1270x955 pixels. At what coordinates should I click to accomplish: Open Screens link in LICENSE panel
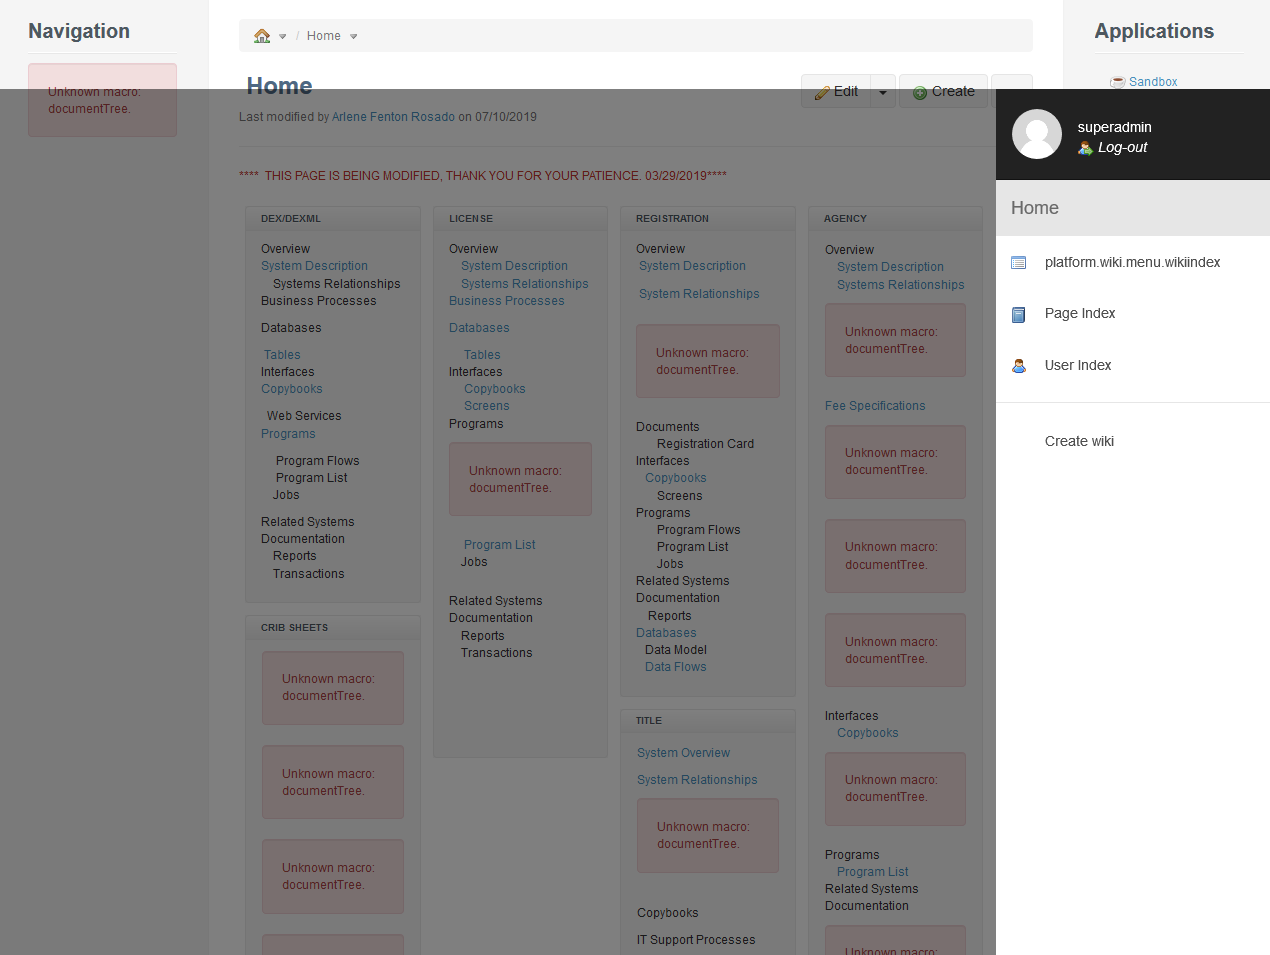[x=486, y=406]
